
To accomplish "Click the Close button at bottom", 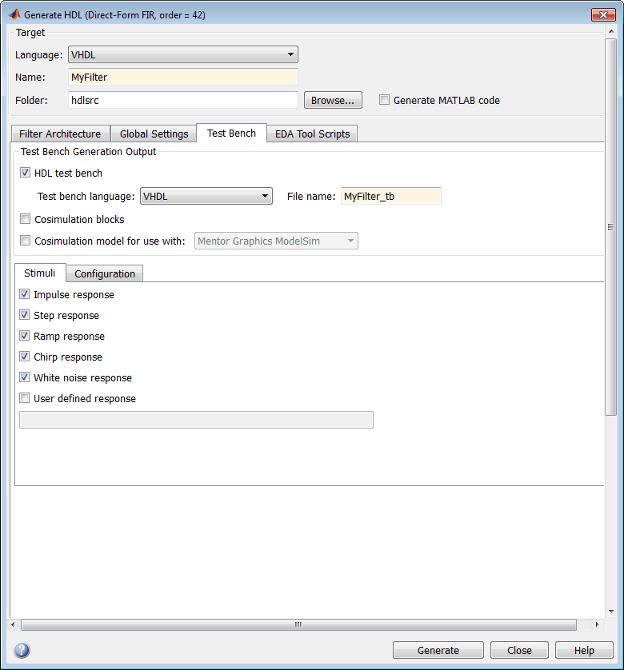I will click(x=519, y=650).
